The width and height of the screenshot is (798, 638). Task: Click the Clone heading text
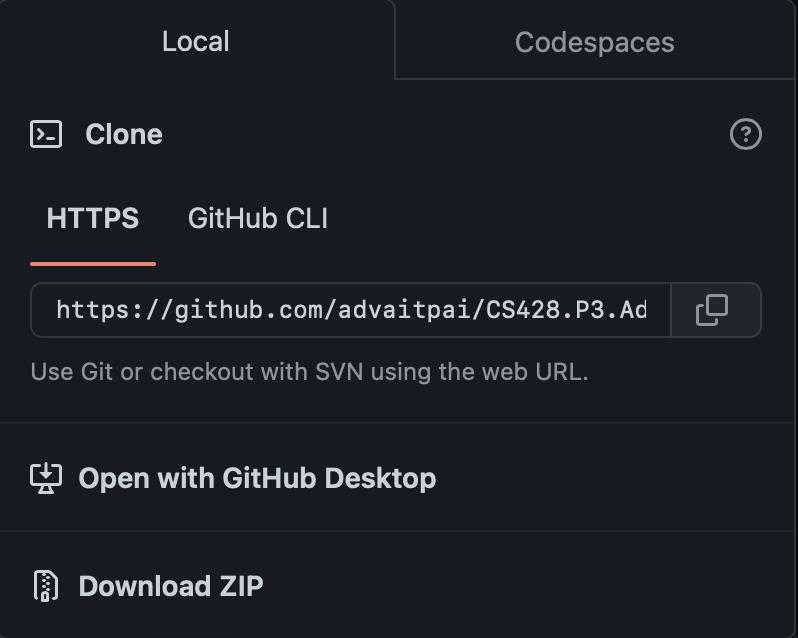click(124, 134)
